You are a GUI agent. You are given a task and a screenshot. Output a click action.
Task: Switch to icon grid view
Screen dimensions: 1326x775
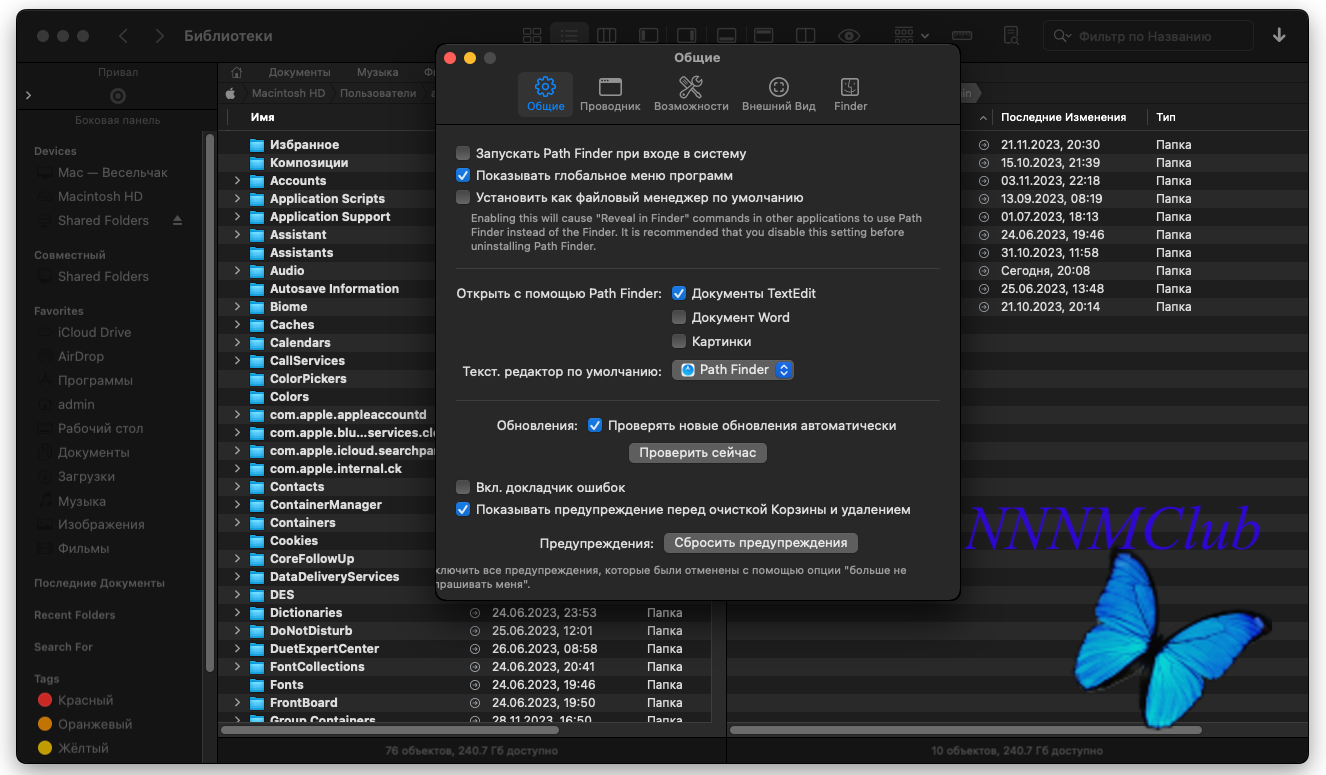(532, 36)
